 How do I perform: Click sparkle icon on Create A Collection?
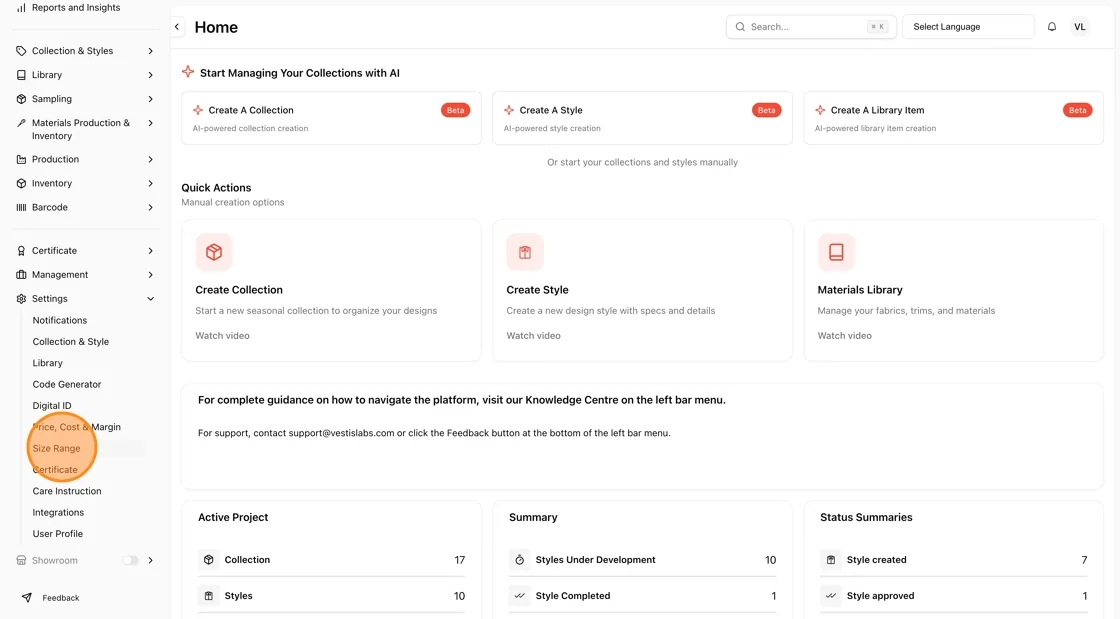(x=198, y=110)
